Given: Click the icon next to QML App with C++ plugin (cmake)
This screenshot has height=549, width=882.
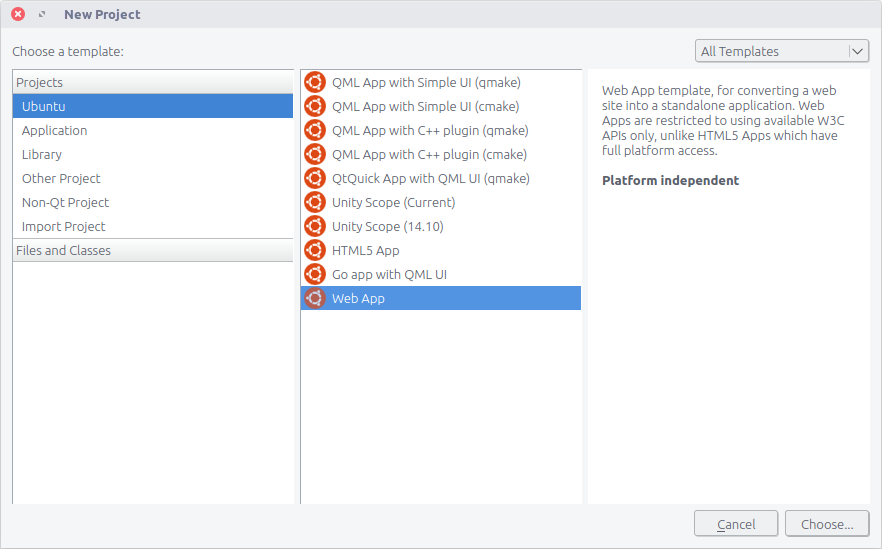Looking at the screenshot, I should pyautogui.click(x=315, y=154).
